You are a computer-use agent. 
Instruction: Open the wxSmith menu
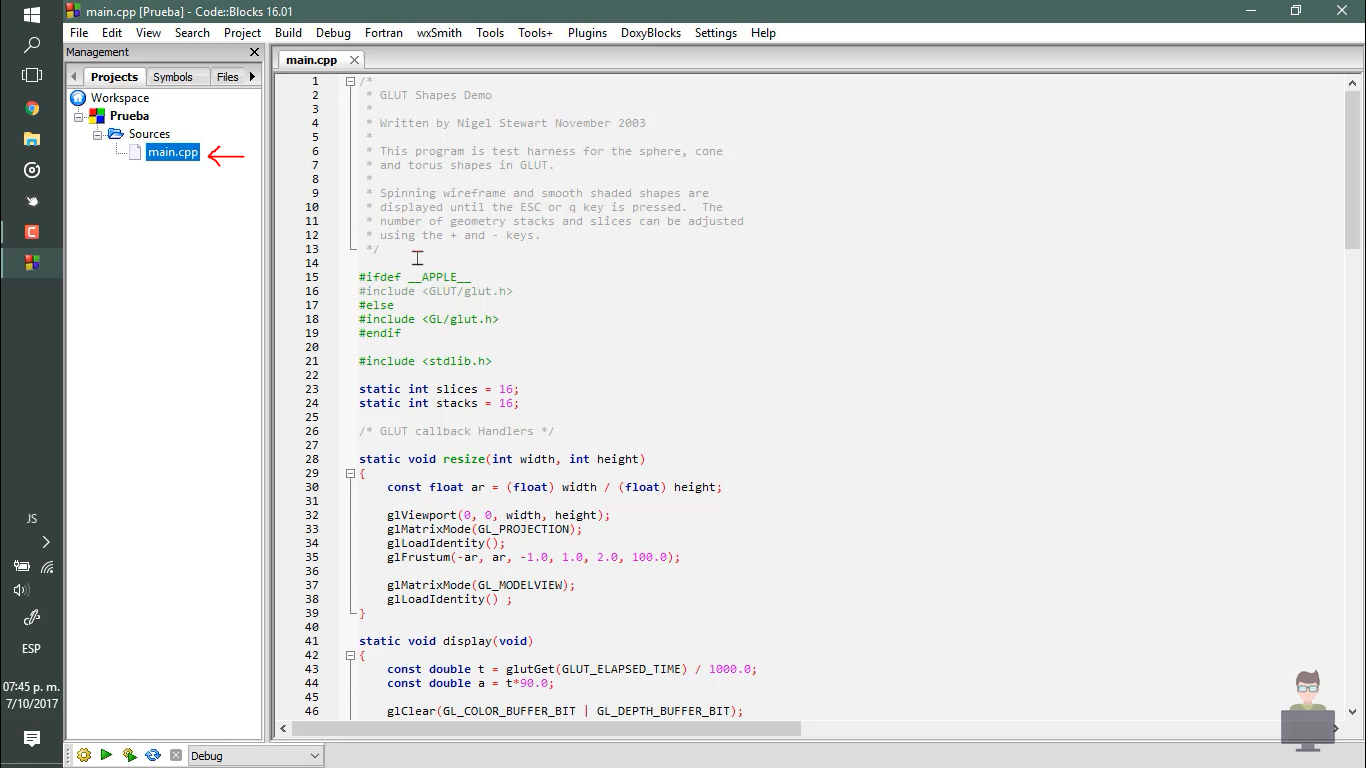[x=439, y=33]
